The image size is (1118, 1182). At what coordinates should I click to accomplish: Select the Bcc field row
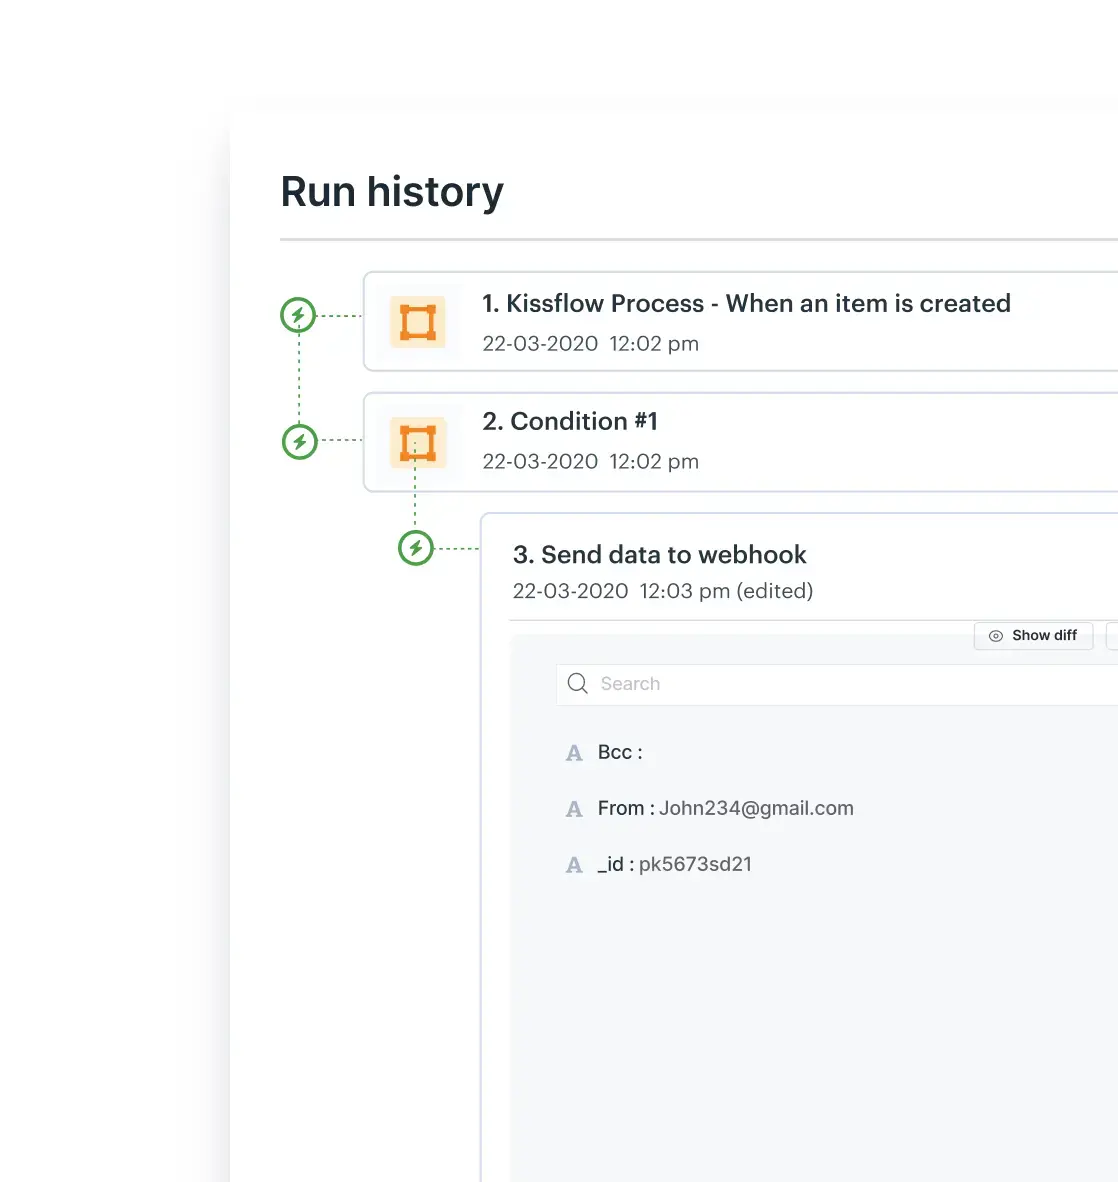pyautogui.click(x=605, y=752)
